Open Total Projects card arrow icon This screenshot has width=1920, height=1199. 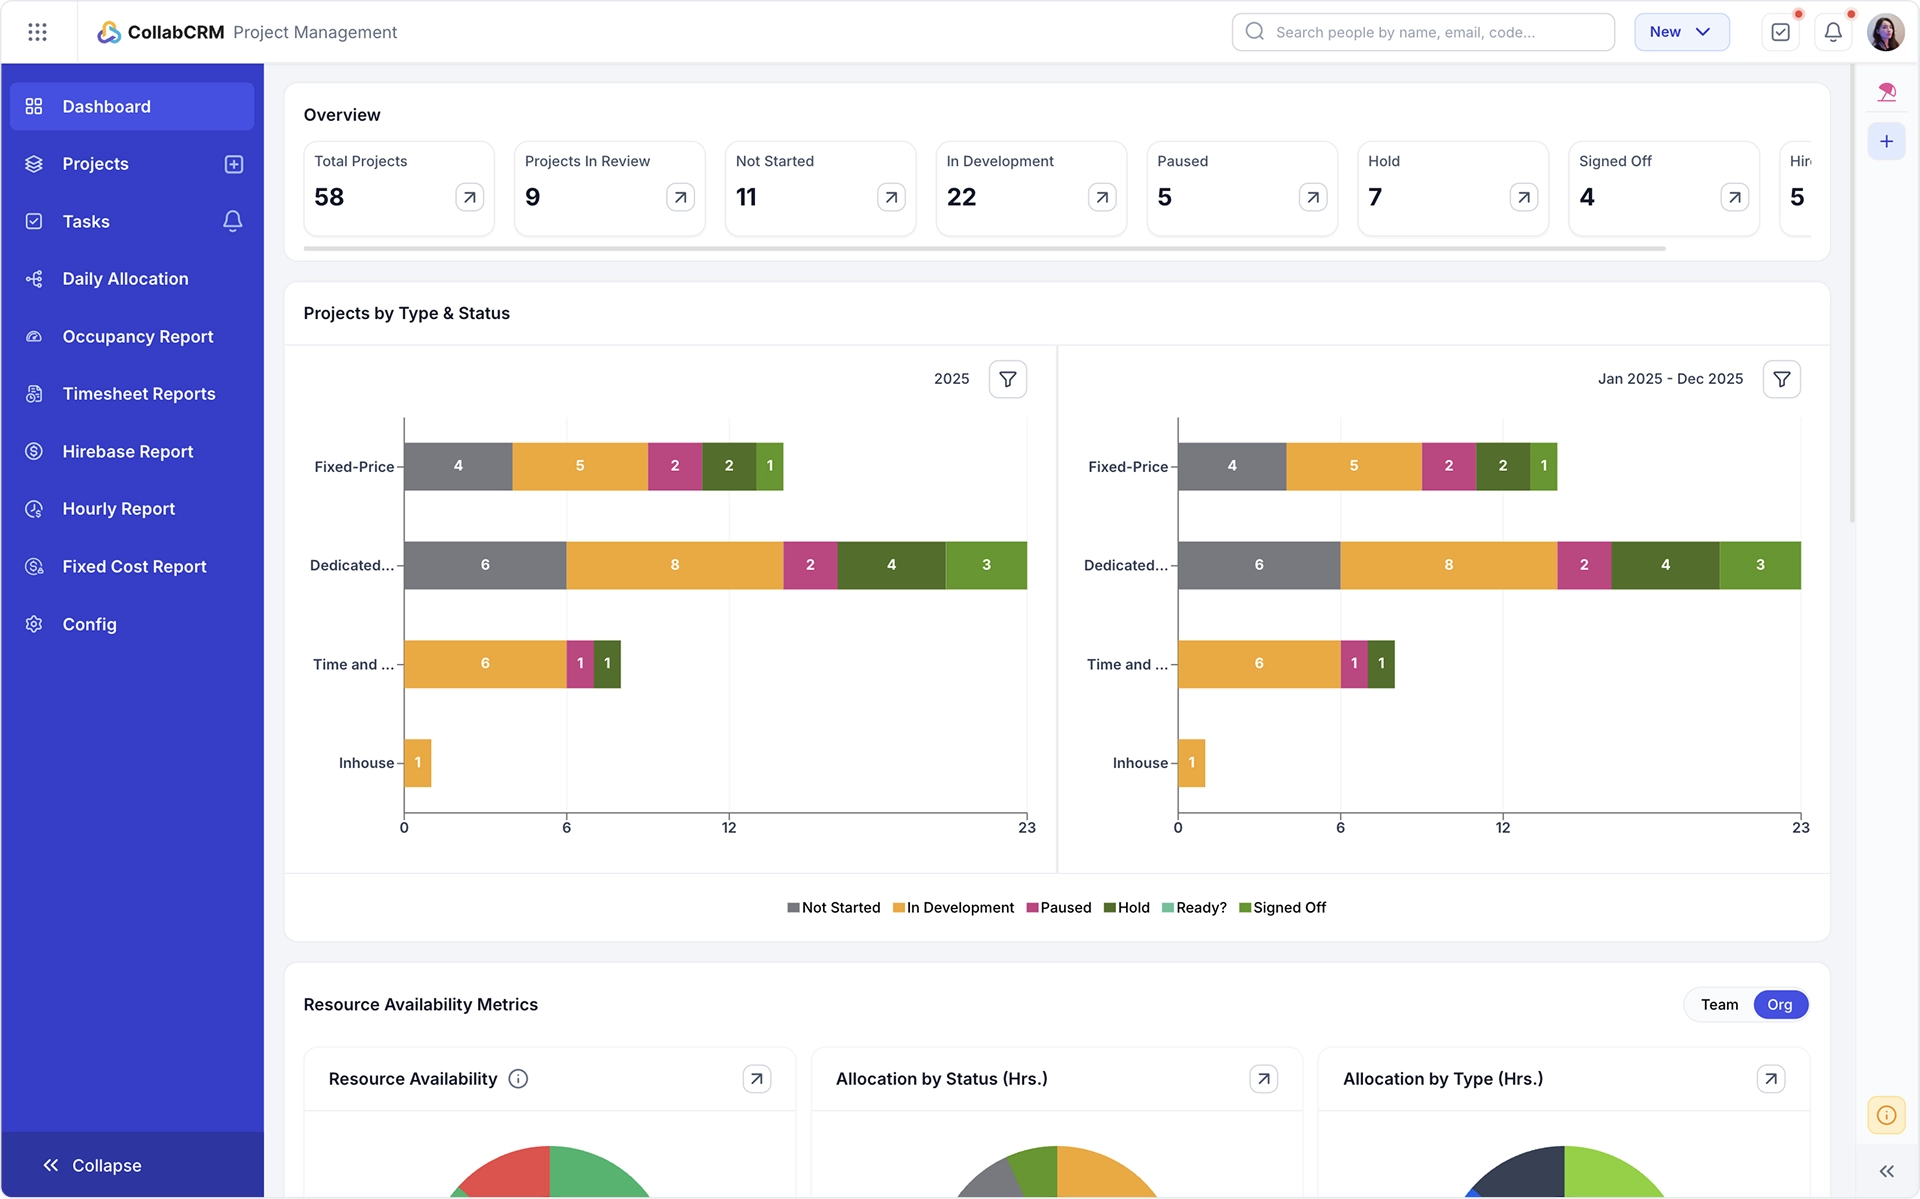469,197
